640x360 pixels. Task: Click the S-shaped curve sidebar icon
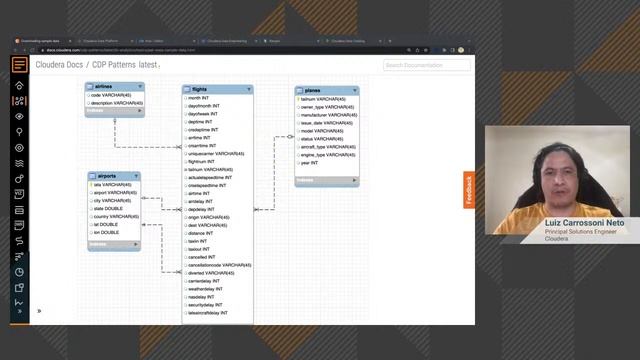click(19, 241)
